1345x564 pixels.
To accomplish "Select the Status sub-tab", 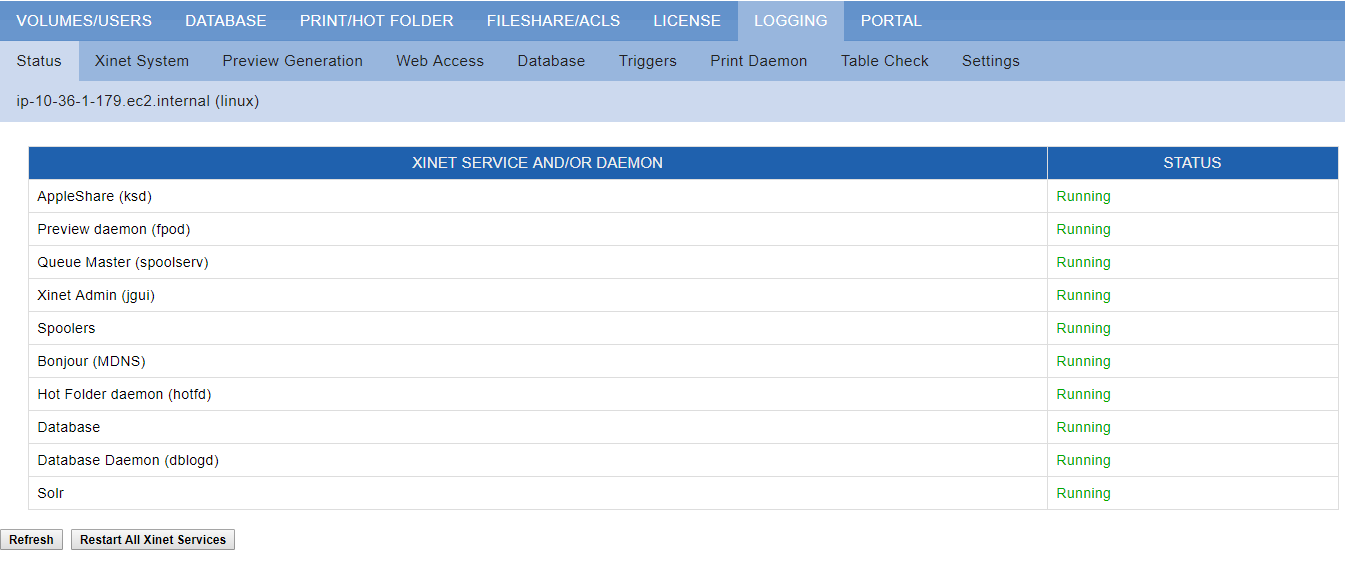I will 39,61.
